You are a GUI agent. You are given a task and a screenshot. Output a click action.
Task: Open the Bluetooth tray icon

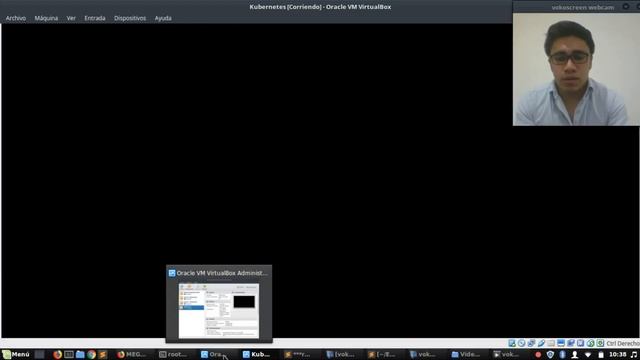[x=562, y=355]
